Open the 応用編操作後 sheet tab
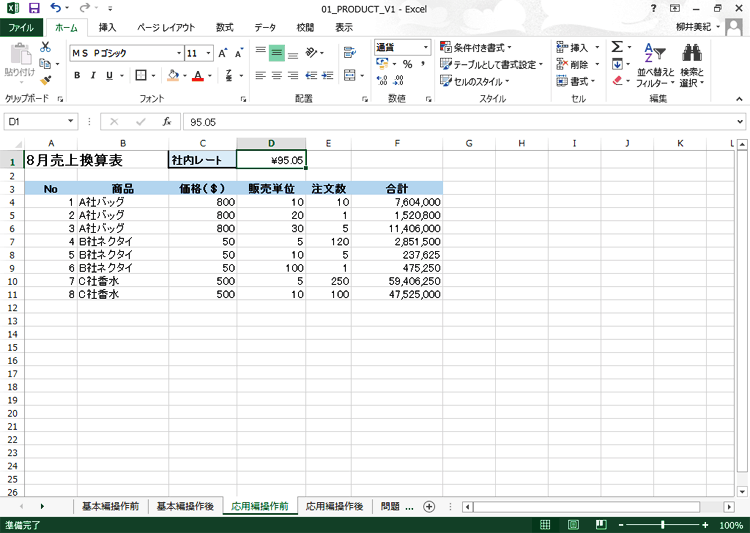Image resolution: width=750 pixels, height=533 pixels. click(x=334, y=506)
